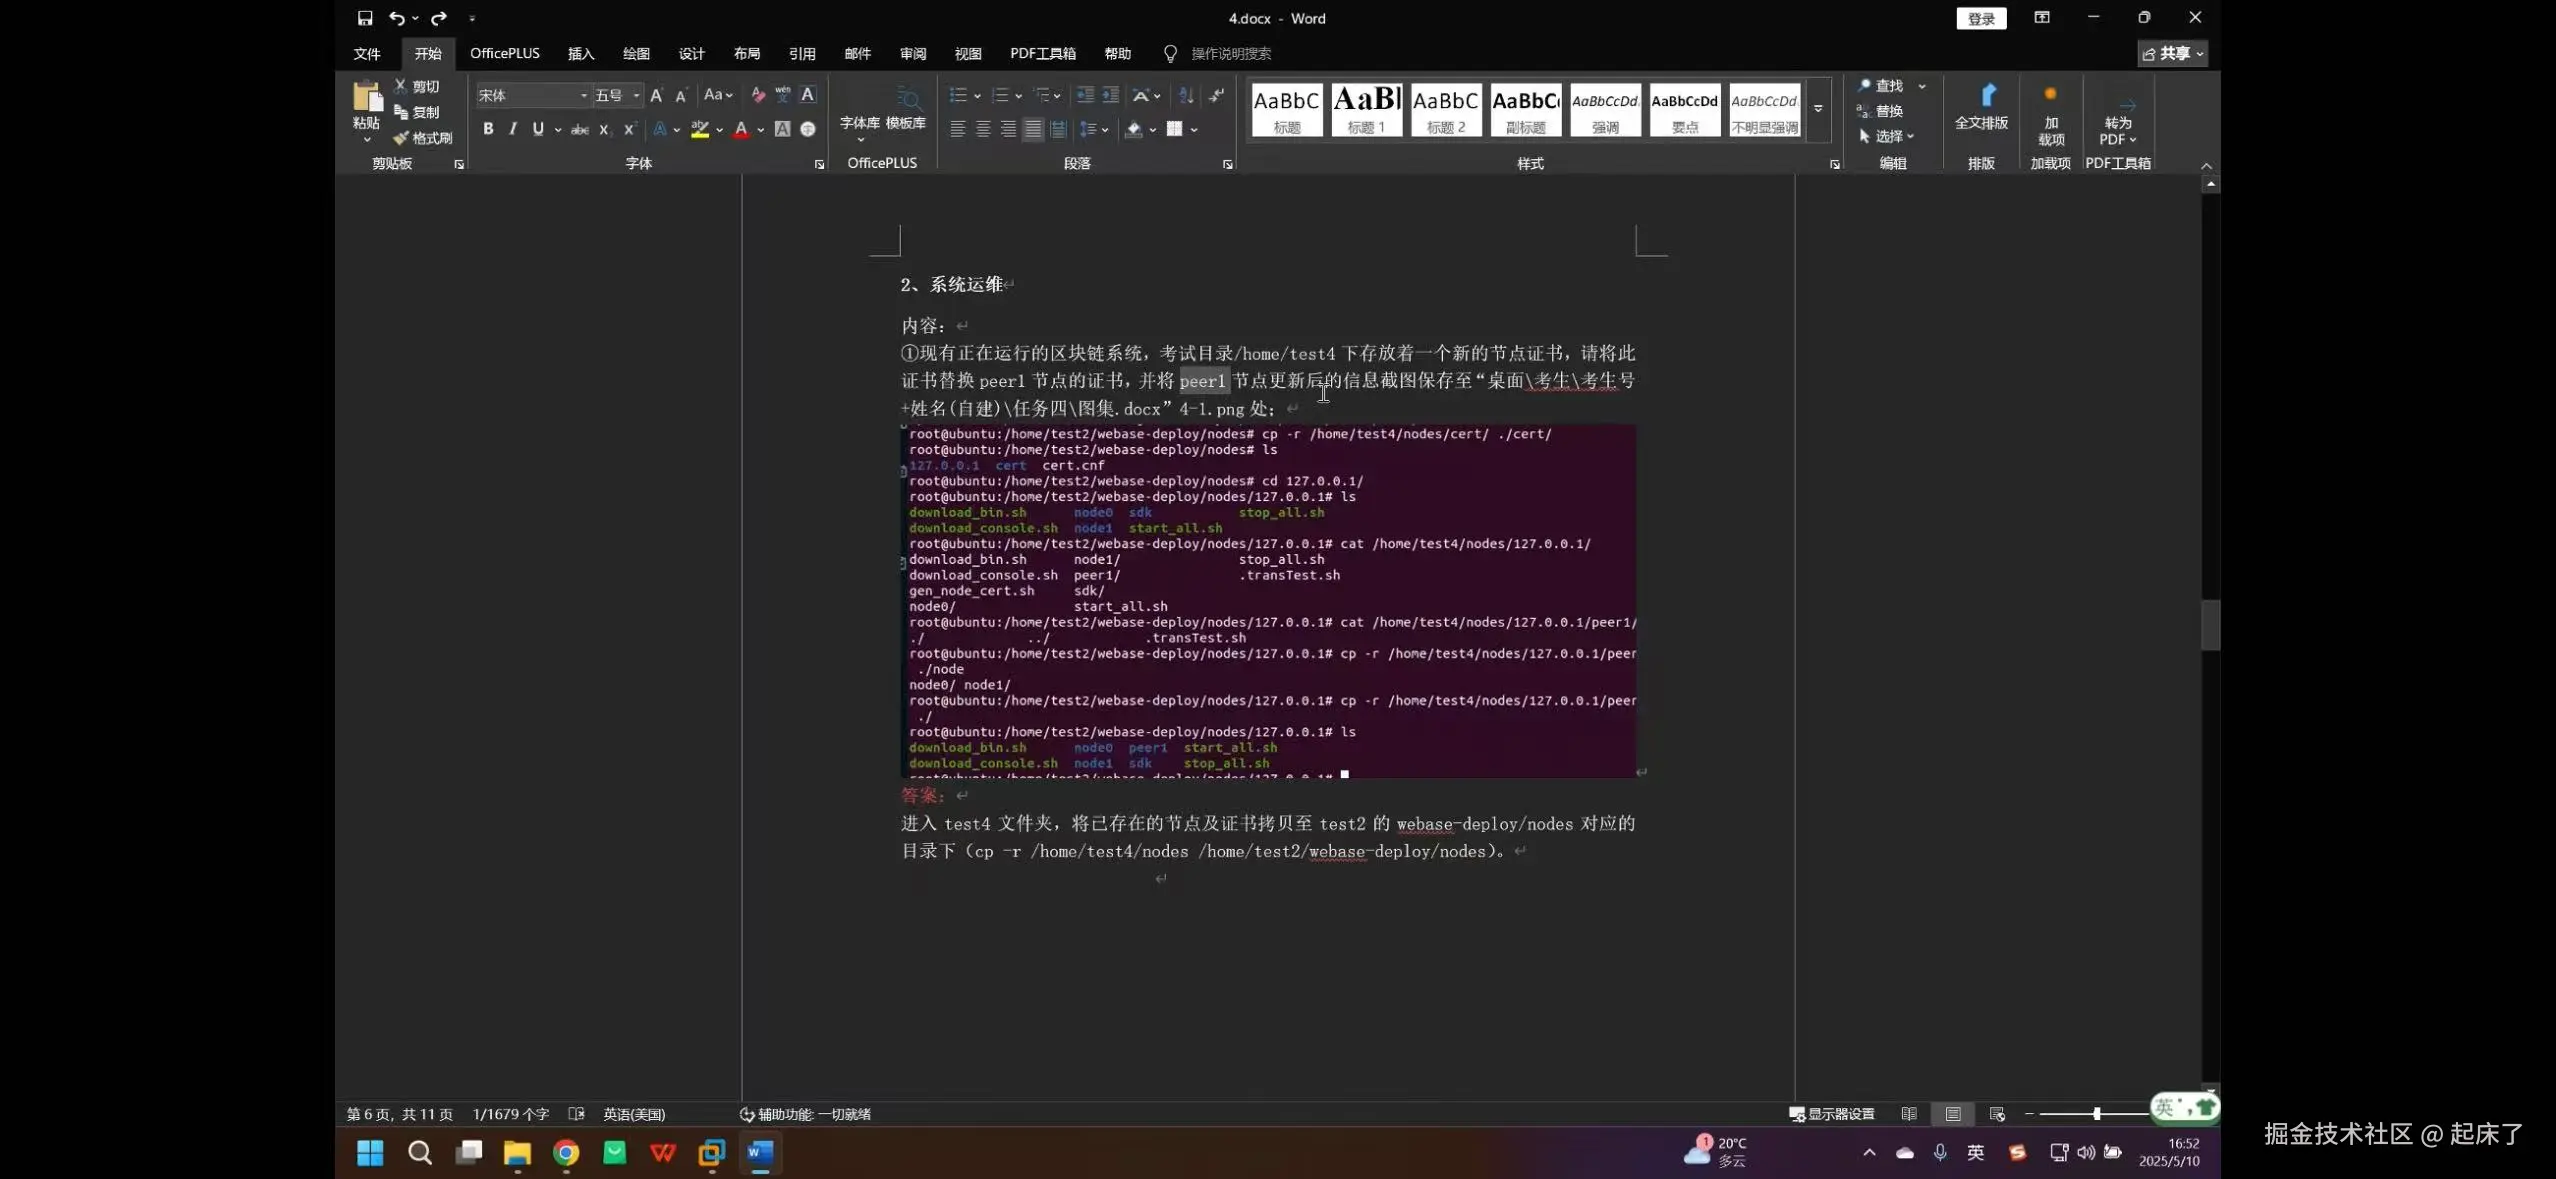
Task: Open the line spacing dropdown
Action: 1092,129
